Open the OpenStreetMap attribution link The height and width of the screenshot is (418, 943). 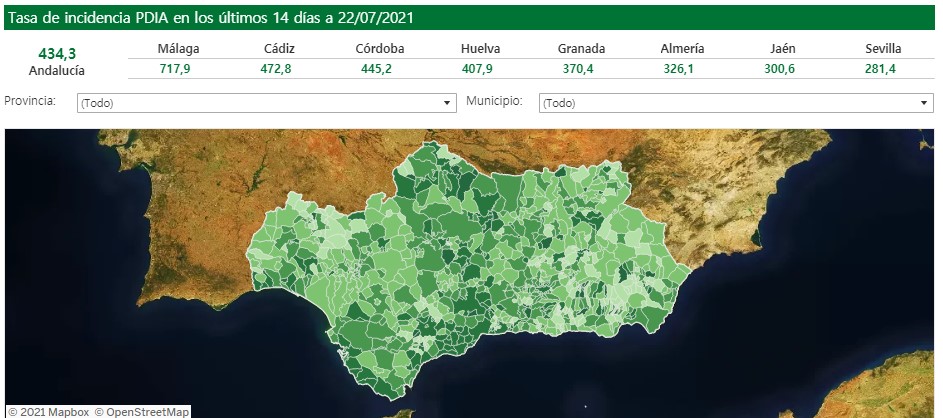tap(142, 412)
